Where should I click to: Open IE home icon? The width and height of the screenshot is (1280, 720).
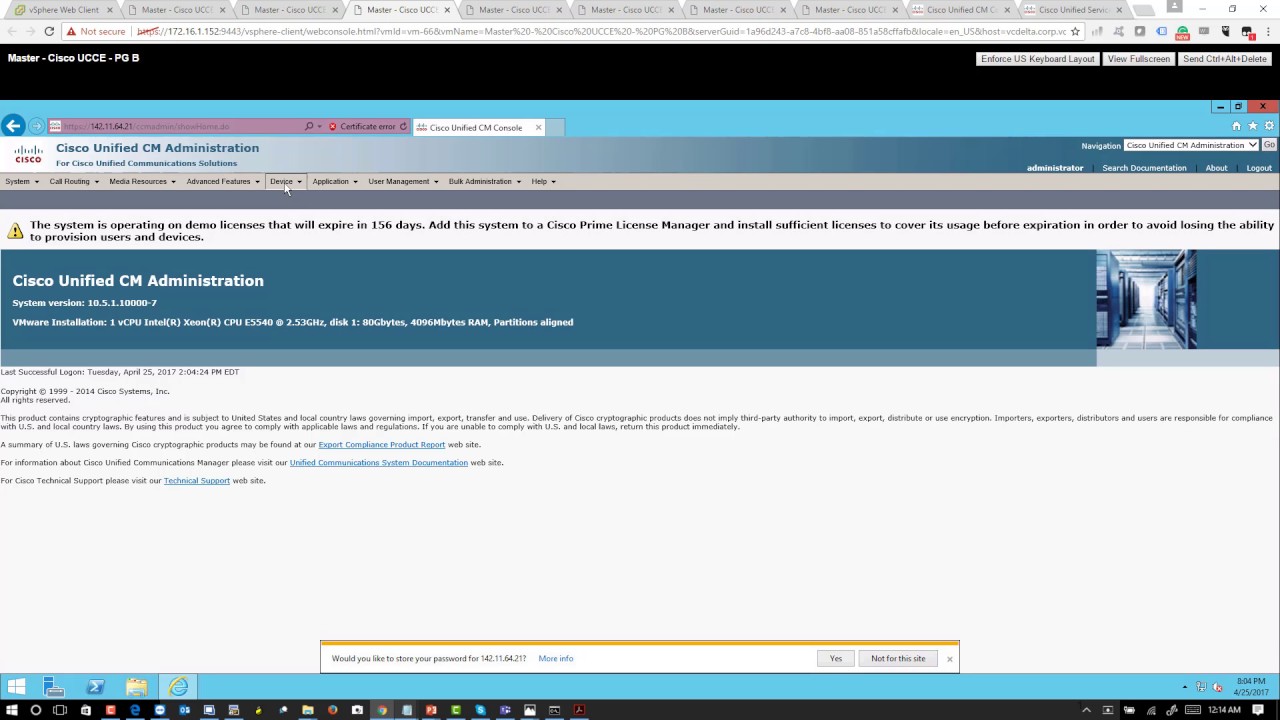click(1236, 126)
